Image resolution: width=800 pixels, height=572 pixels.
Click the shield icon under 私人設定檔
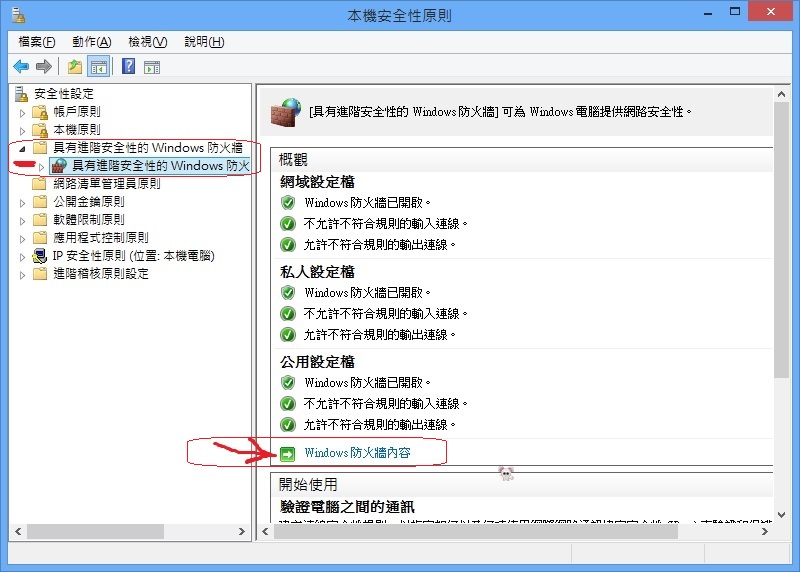click(x=288, y=292)
